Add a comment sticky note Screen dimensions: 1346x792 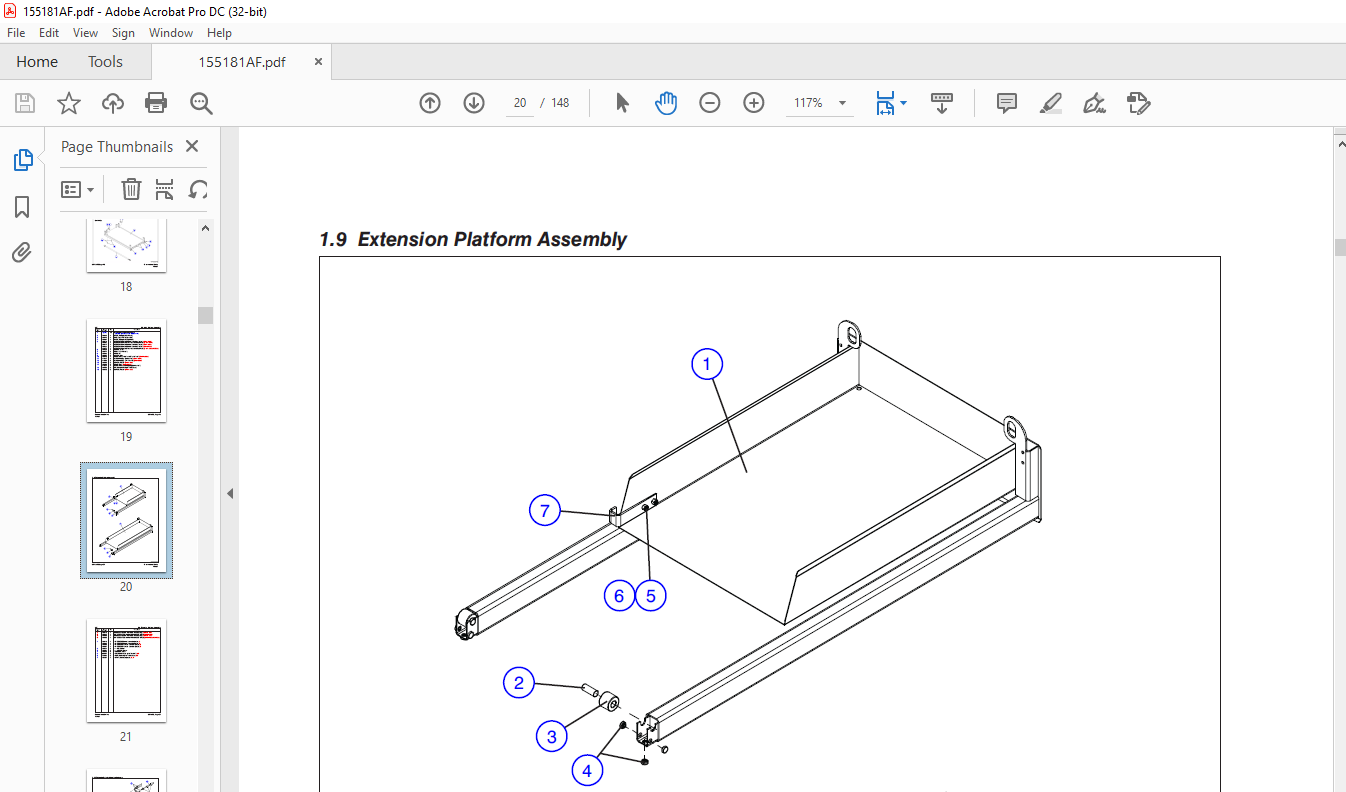point(1007,103)
